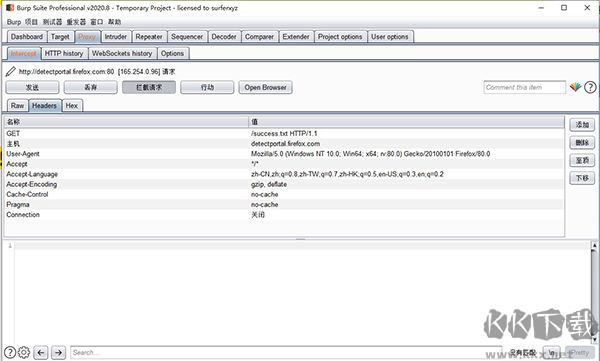Image resolution: width=600 pixels, height=361 pixels.
Task: Go to next search match arrow
Action: (x=58, y=352)
